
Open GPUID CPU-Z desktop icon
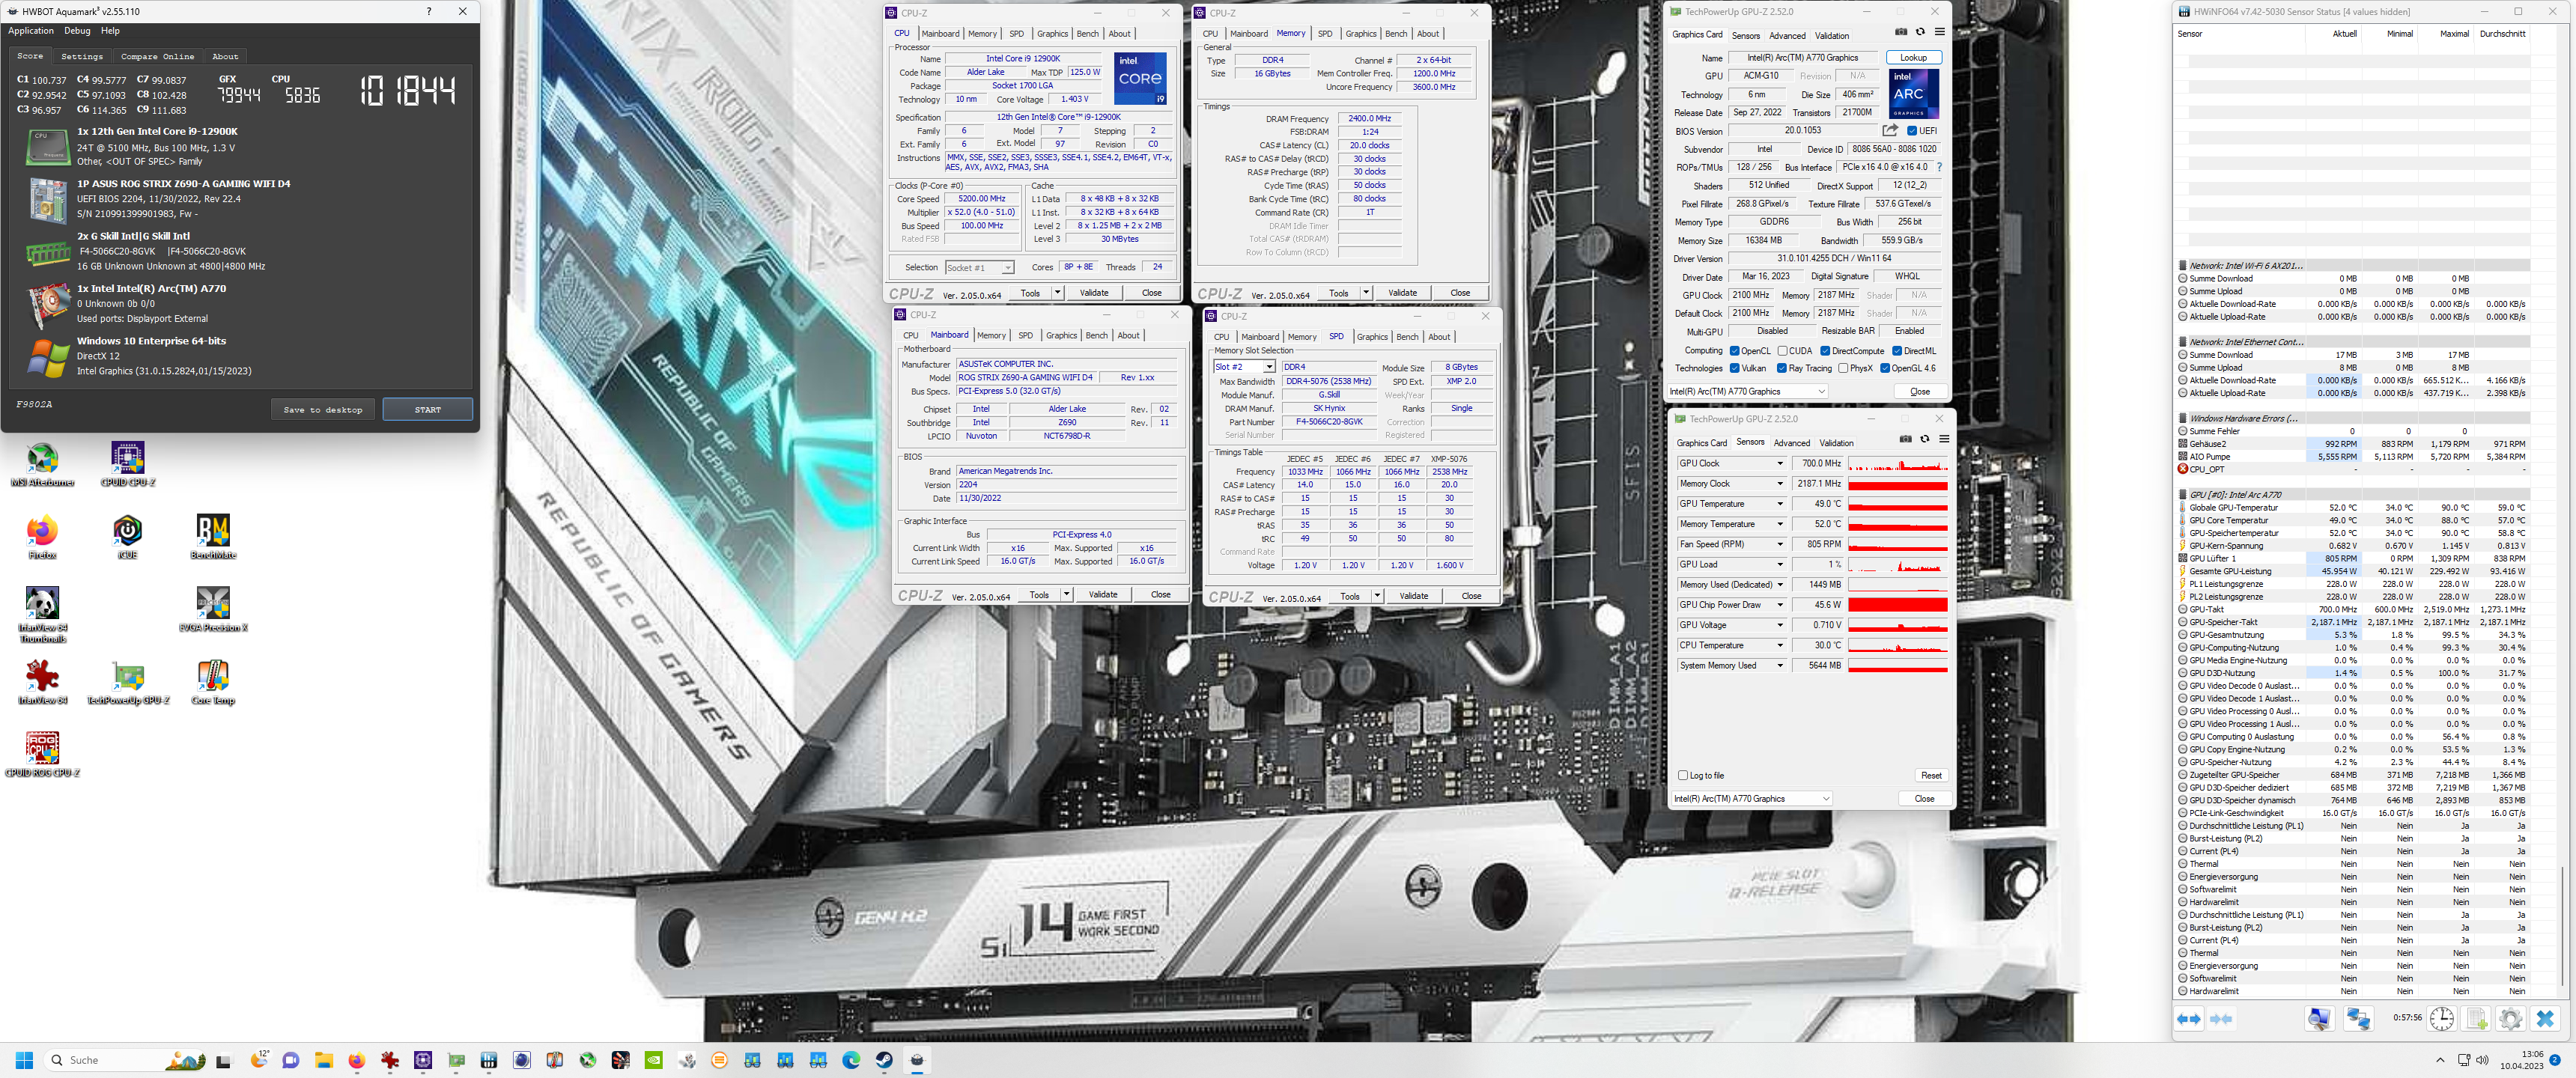click(128, 464)
